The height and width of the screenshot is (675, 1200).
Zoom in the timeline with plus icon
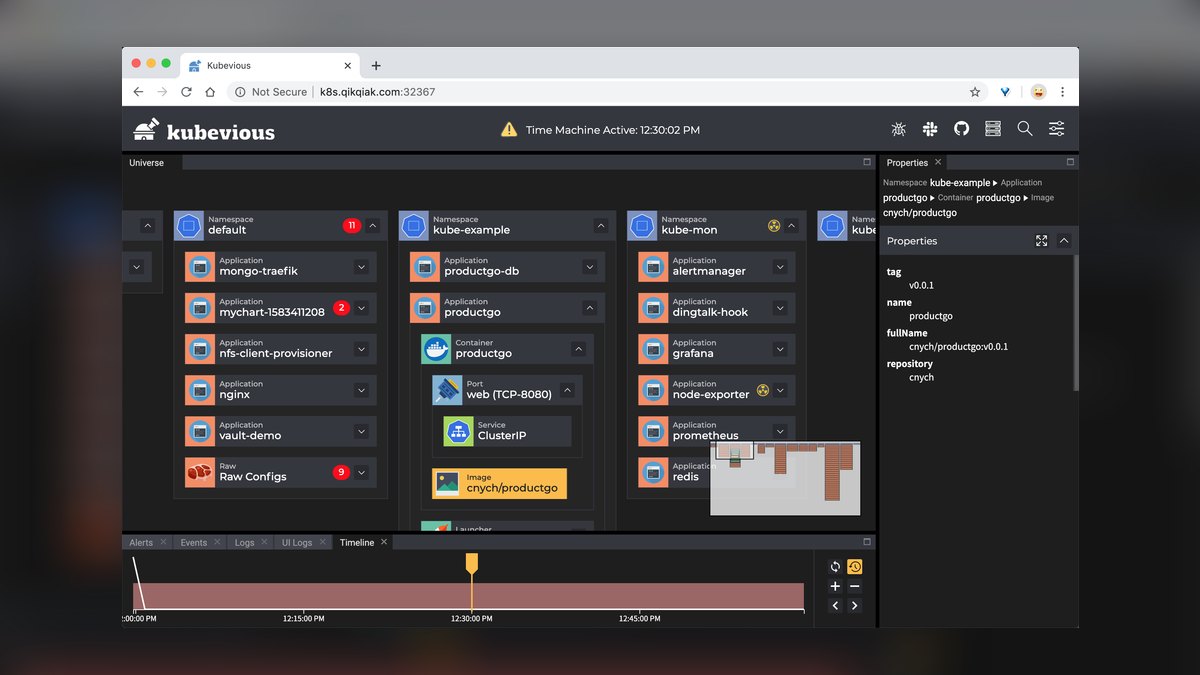(x=836, y=586)
